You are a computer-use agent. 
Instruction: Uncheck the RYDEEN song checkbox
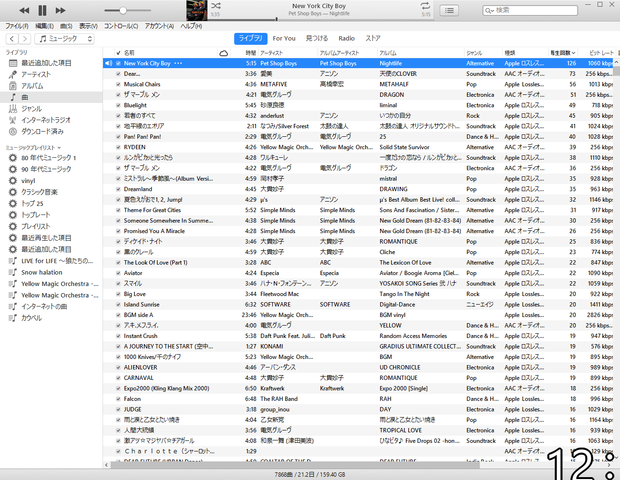point(118,147)
